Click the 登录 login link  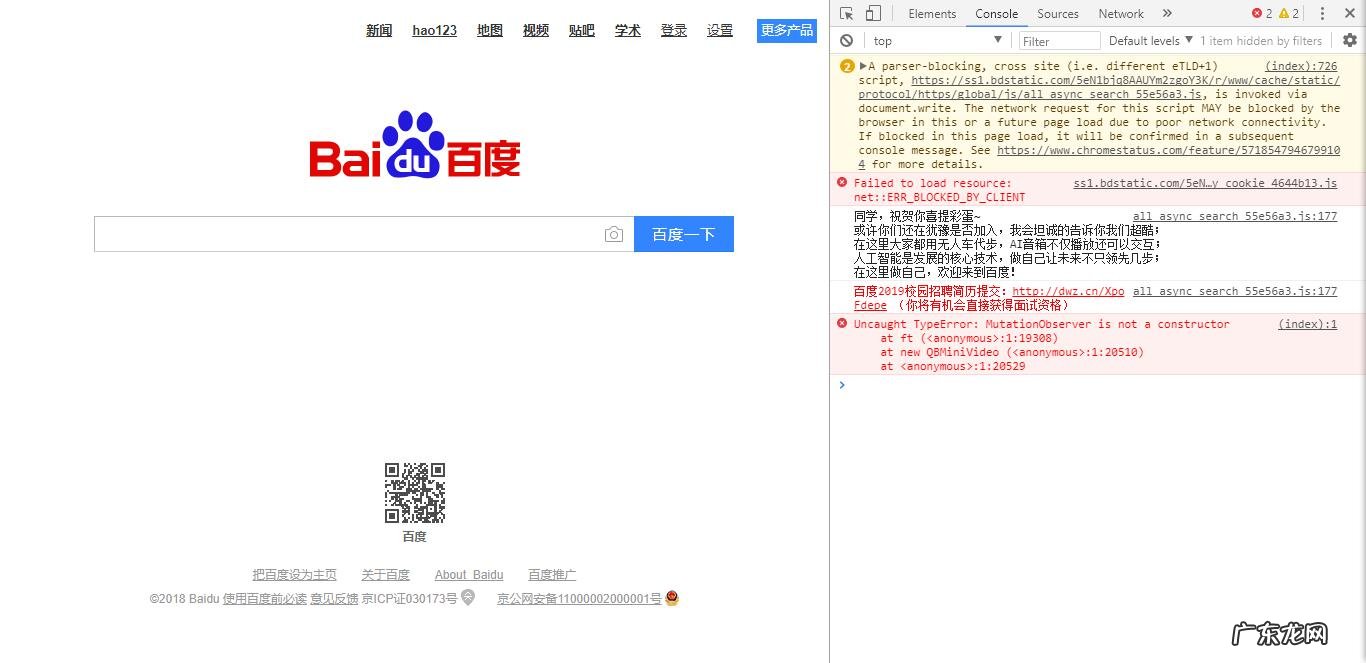(674, 30)
